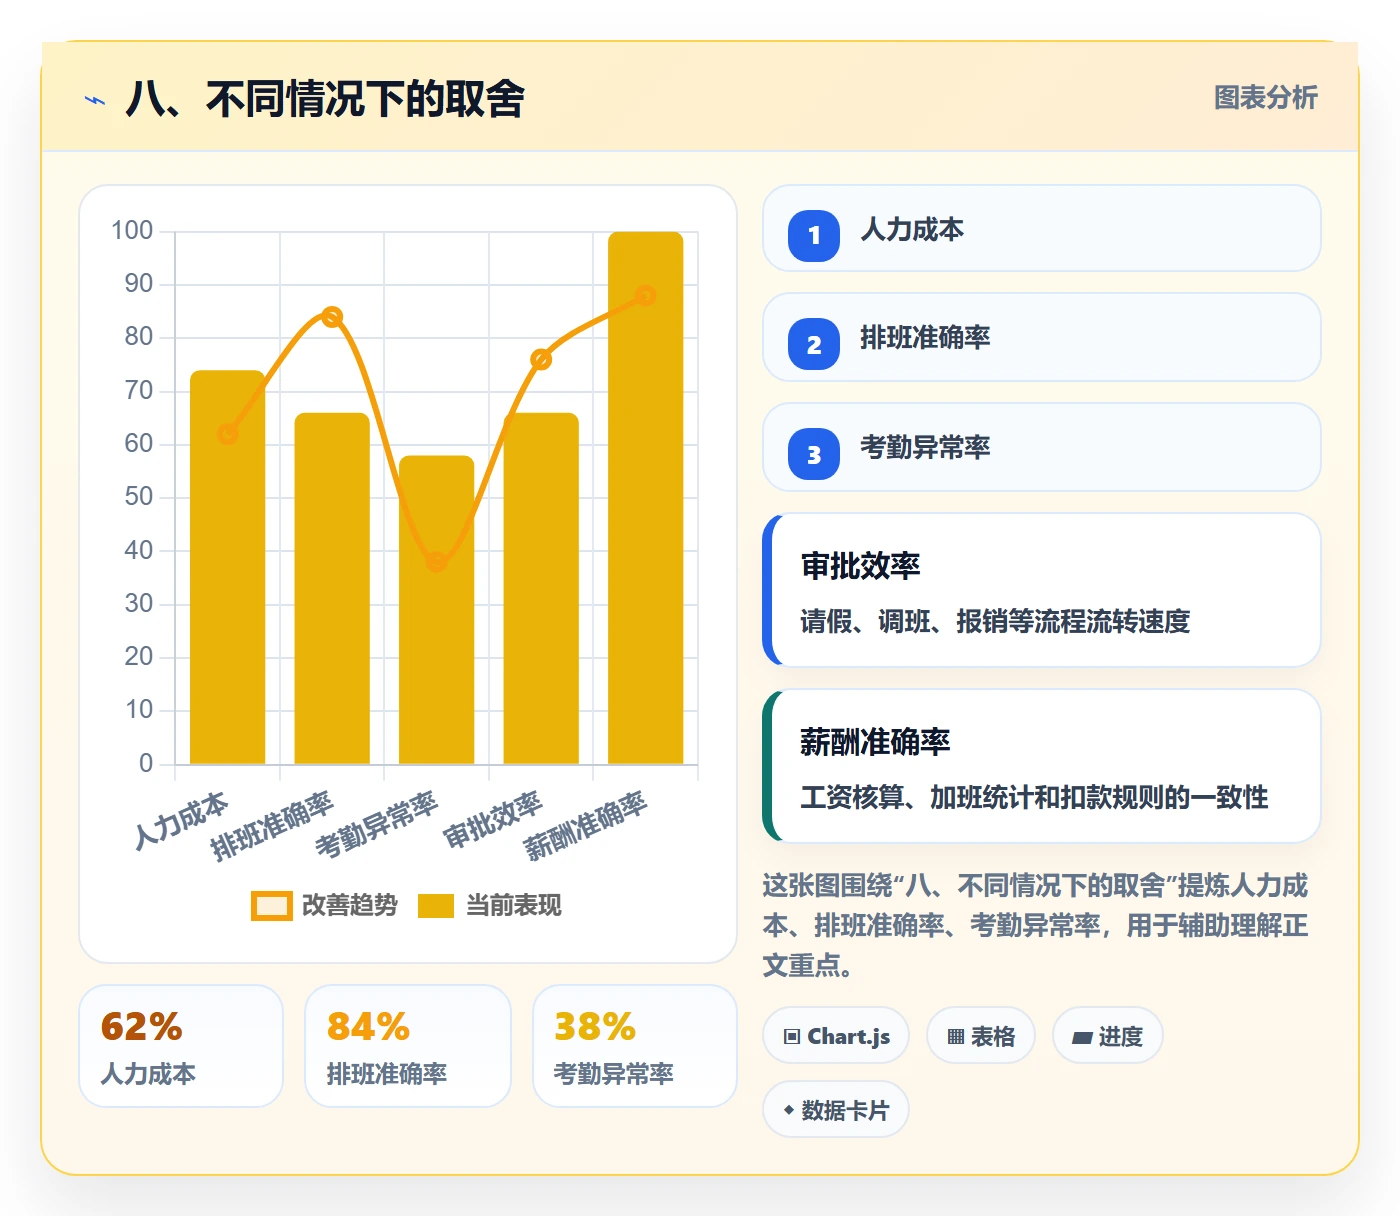
Task: Click the summary paragraph starting 这张图围绕
Action: (x=1036, y=925)
